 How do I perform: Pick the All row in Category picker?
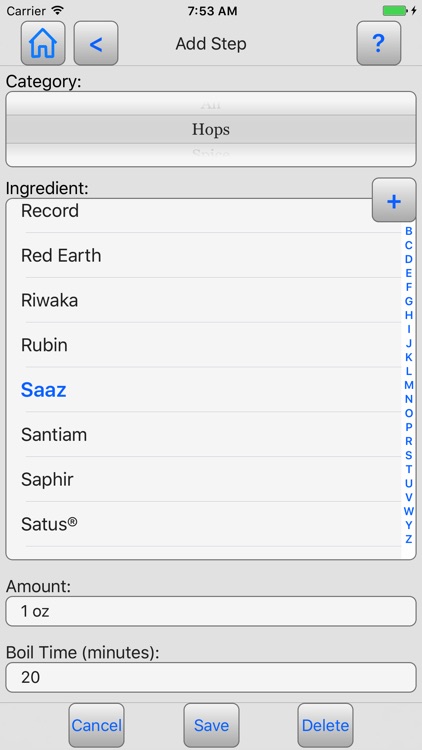211,104
